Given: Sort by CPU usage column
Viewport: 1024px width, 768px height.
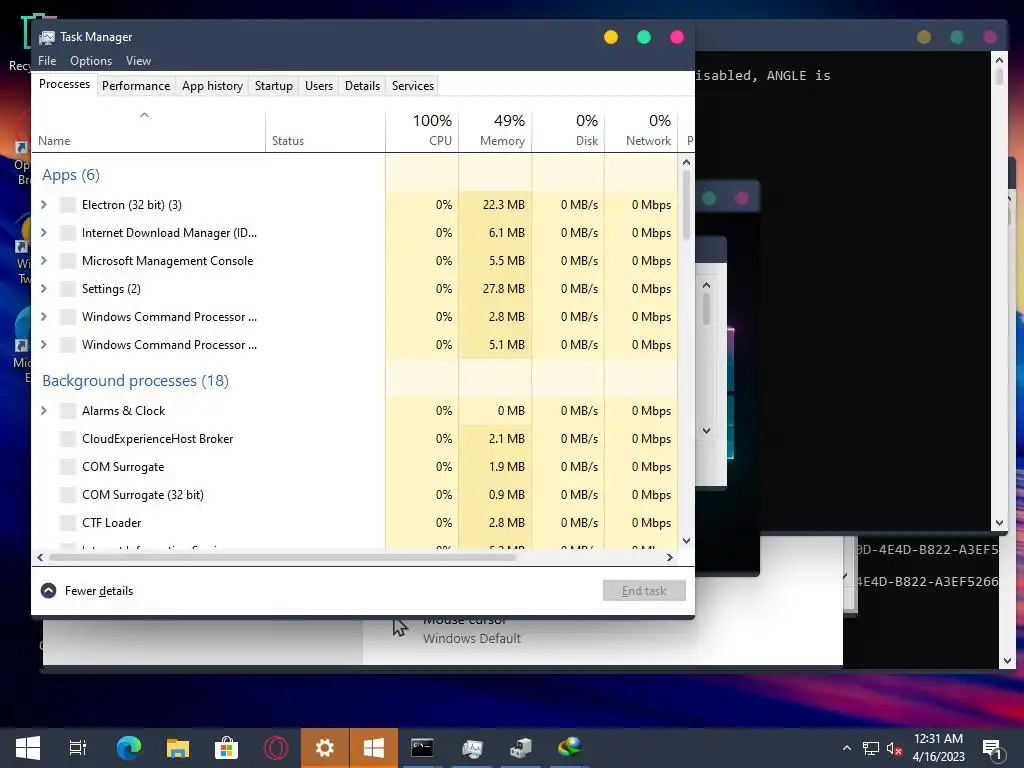Looking at the screenshot, I should [423, 131].
